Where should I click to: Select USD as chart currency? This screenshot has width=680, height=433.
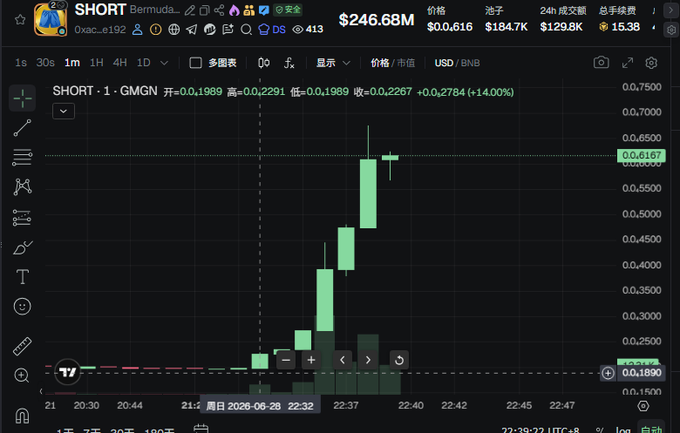[x=444, y=63]
